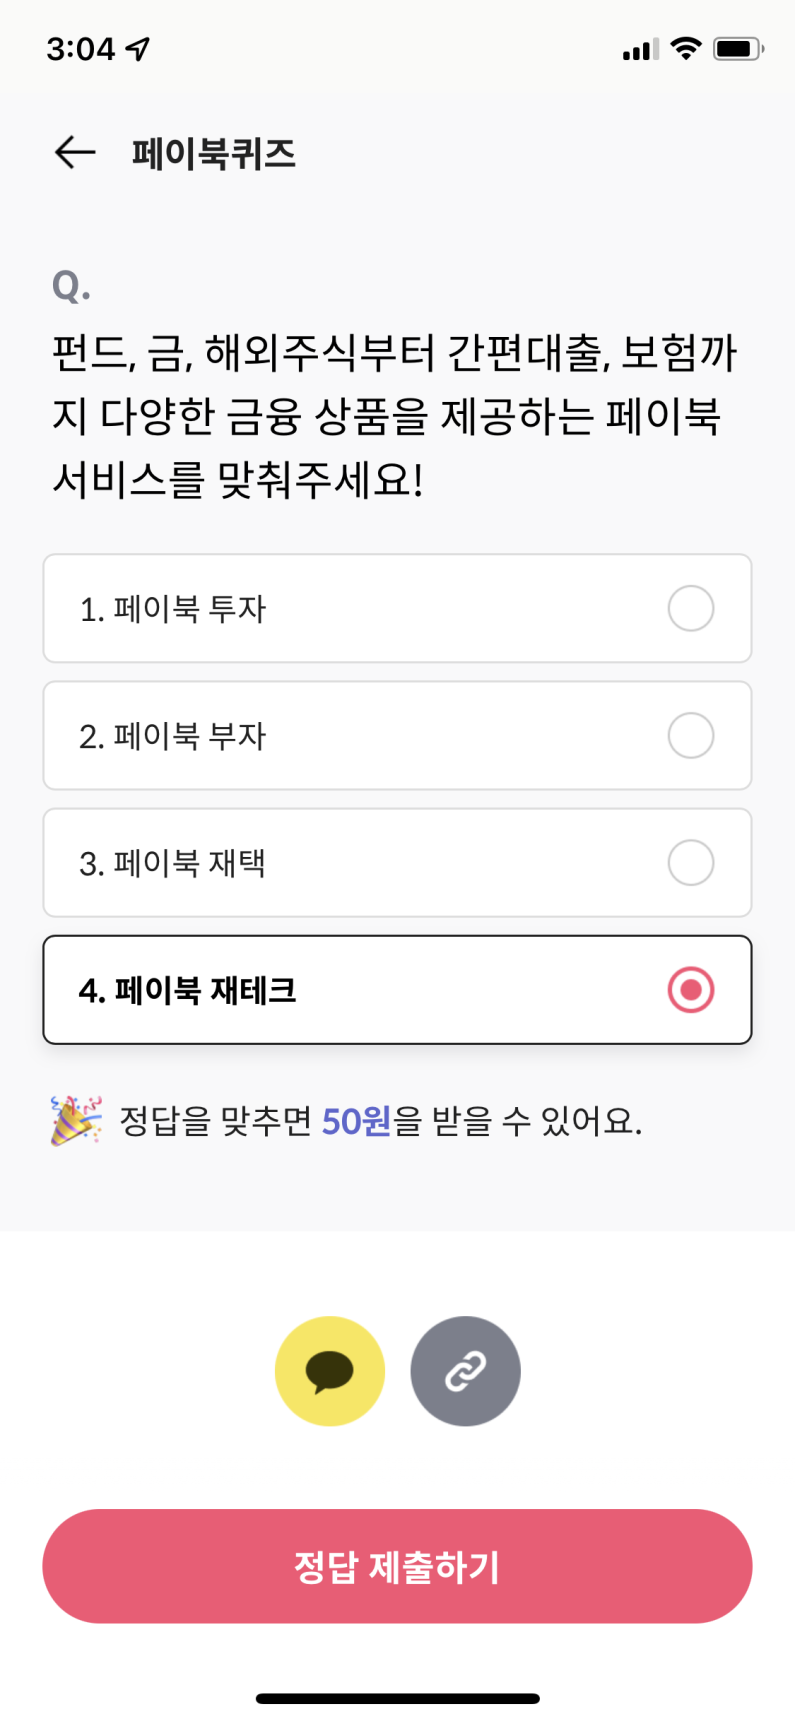Submit answer with 정답 제출하기 button
Viewport: 795px width, 1721px height.
(x=397, y=1566)
